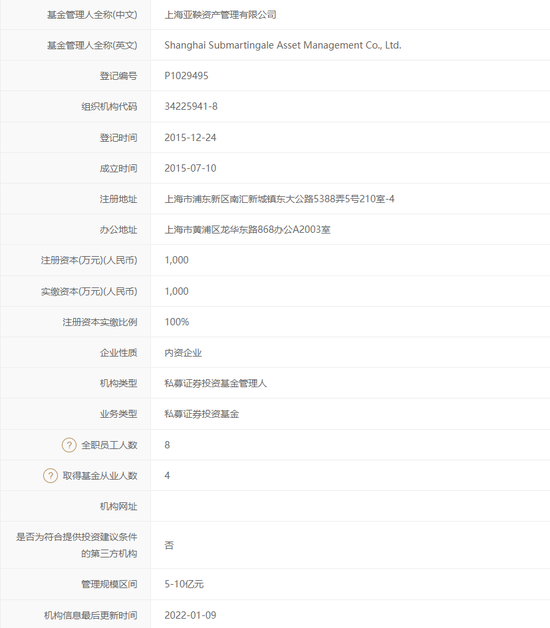Click the 否 third-party institution value
Image resolution: width=550 pixels, height=628 pixels.
(169, 545)
